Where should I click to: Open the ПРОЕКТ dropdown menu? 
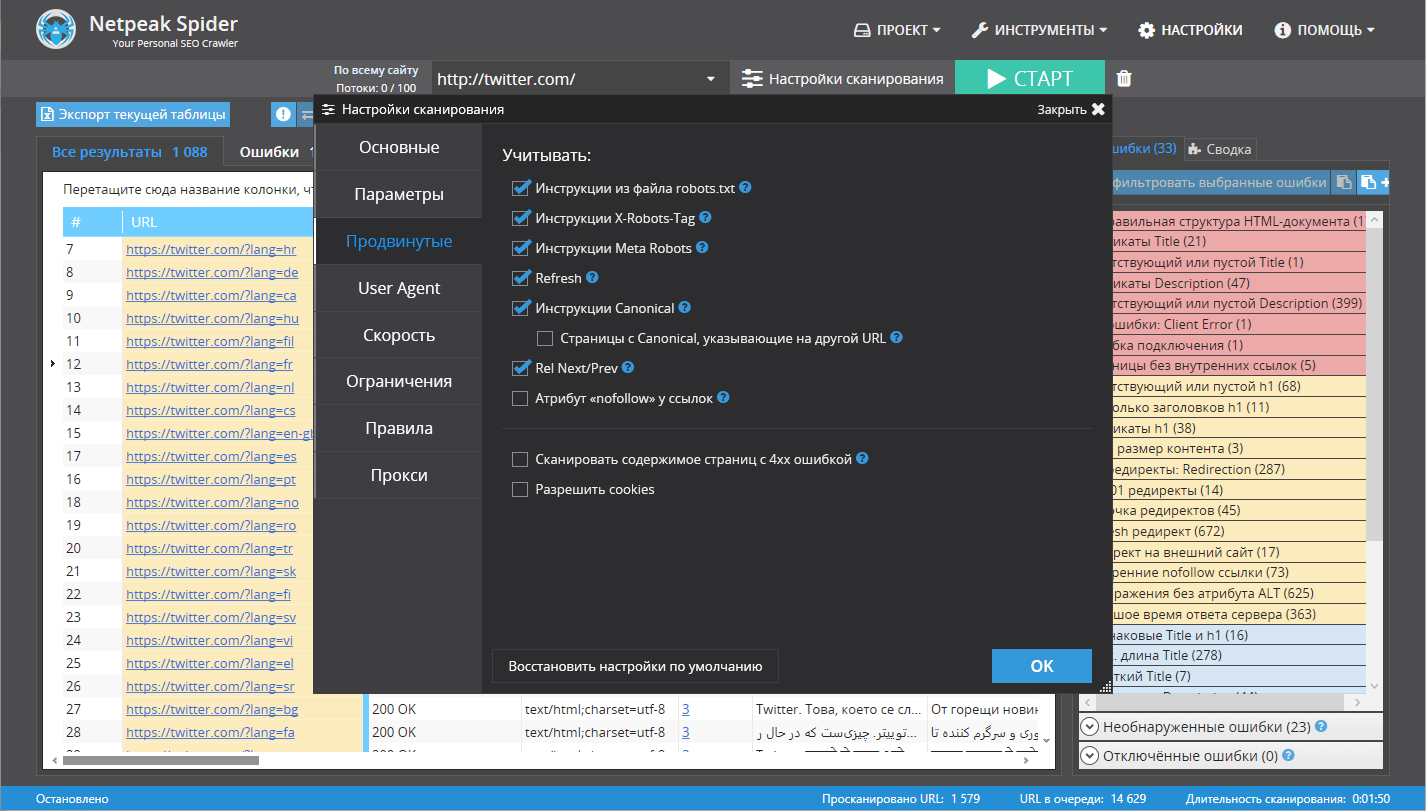coord(897,30)
